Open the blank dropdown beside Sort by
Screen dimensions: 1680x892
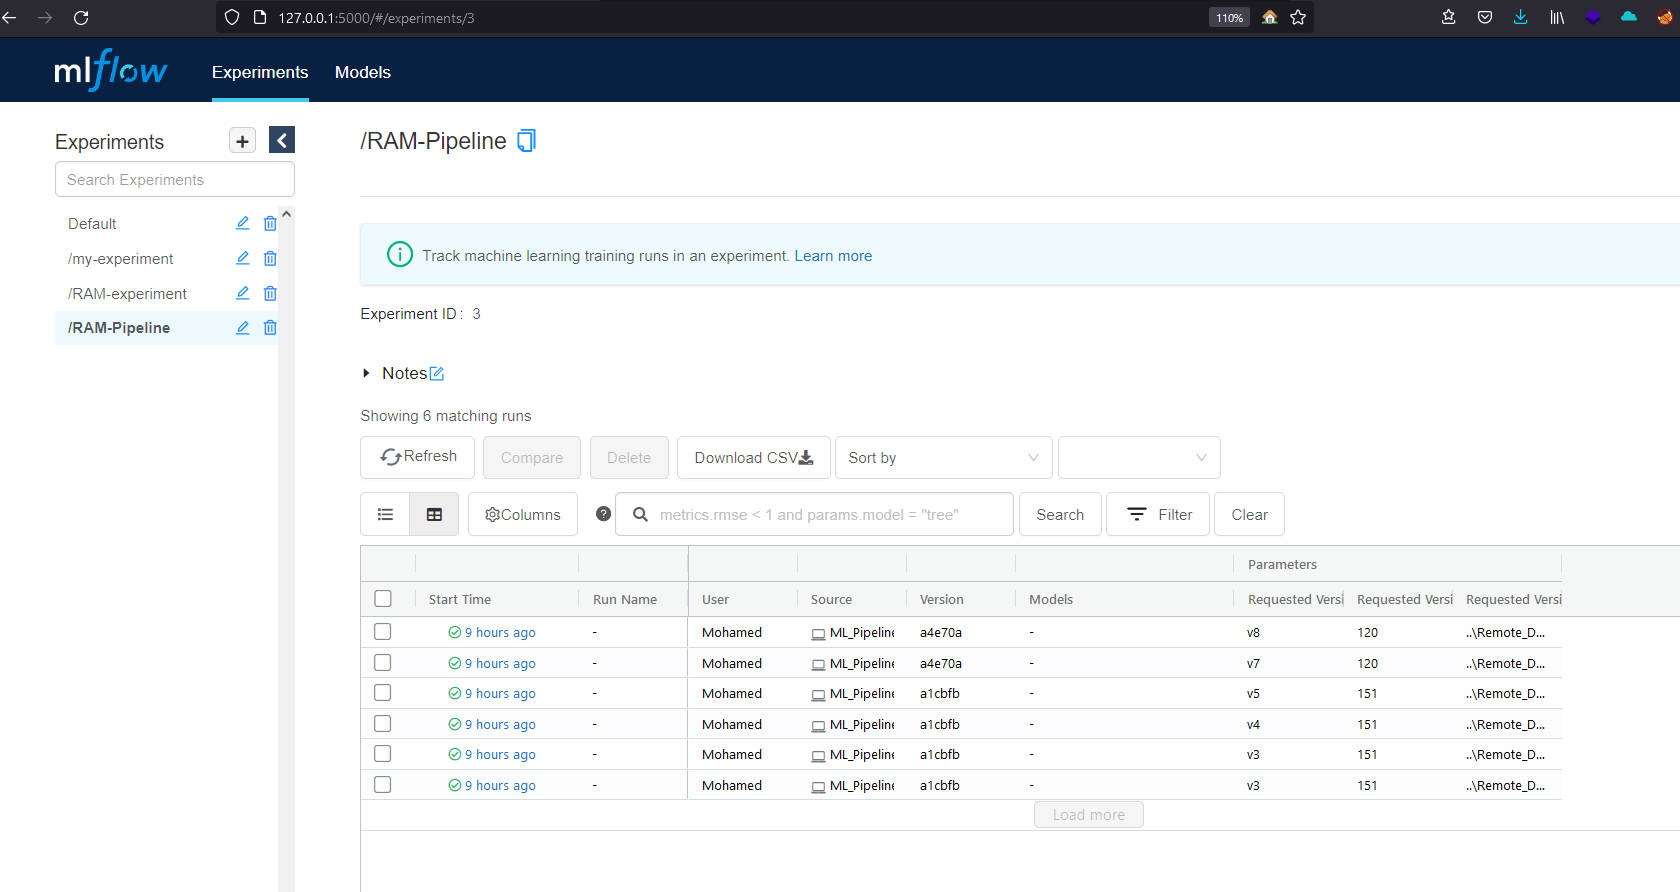[x=1139, y=457]
